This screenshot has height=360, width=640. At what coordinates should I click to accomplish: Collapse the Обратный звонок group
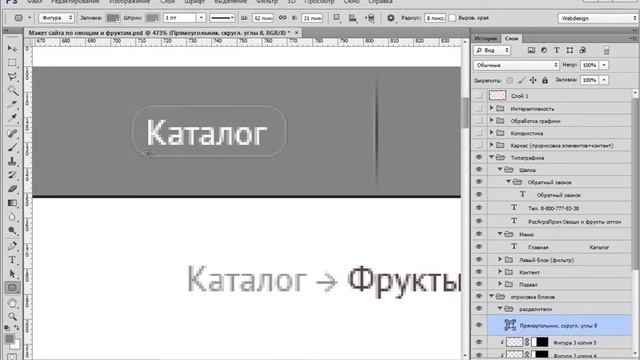509,182
